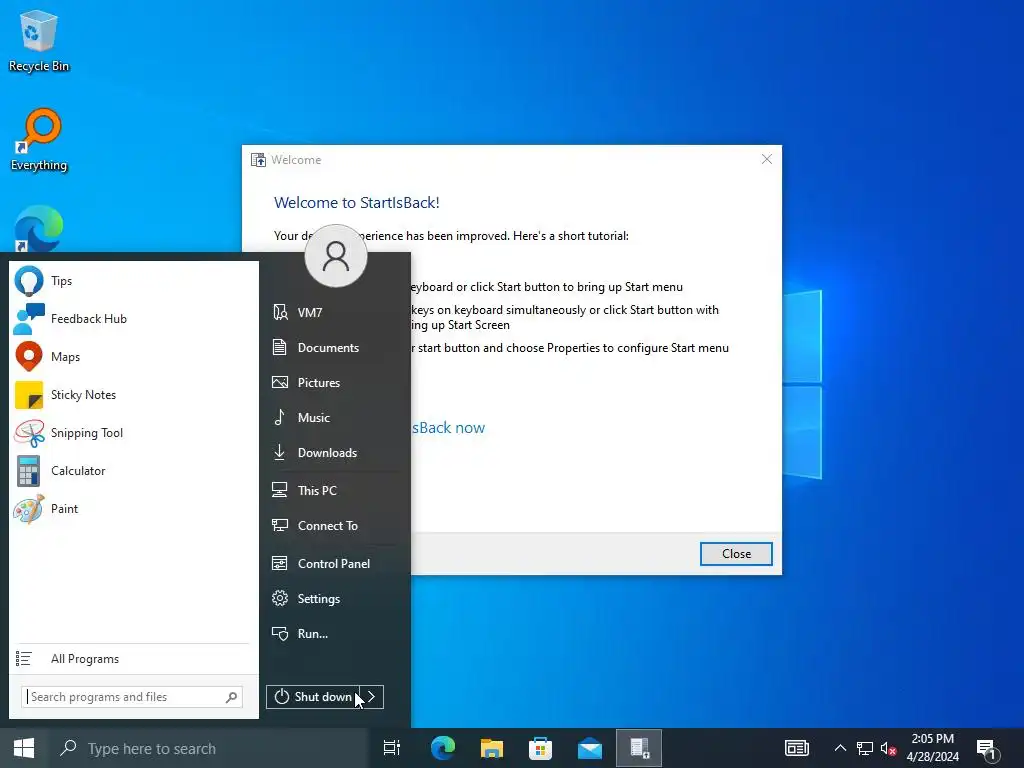Open Tips from the Start menu
1024x768 pixels.
pyautogui.click(x=134, y=281)
